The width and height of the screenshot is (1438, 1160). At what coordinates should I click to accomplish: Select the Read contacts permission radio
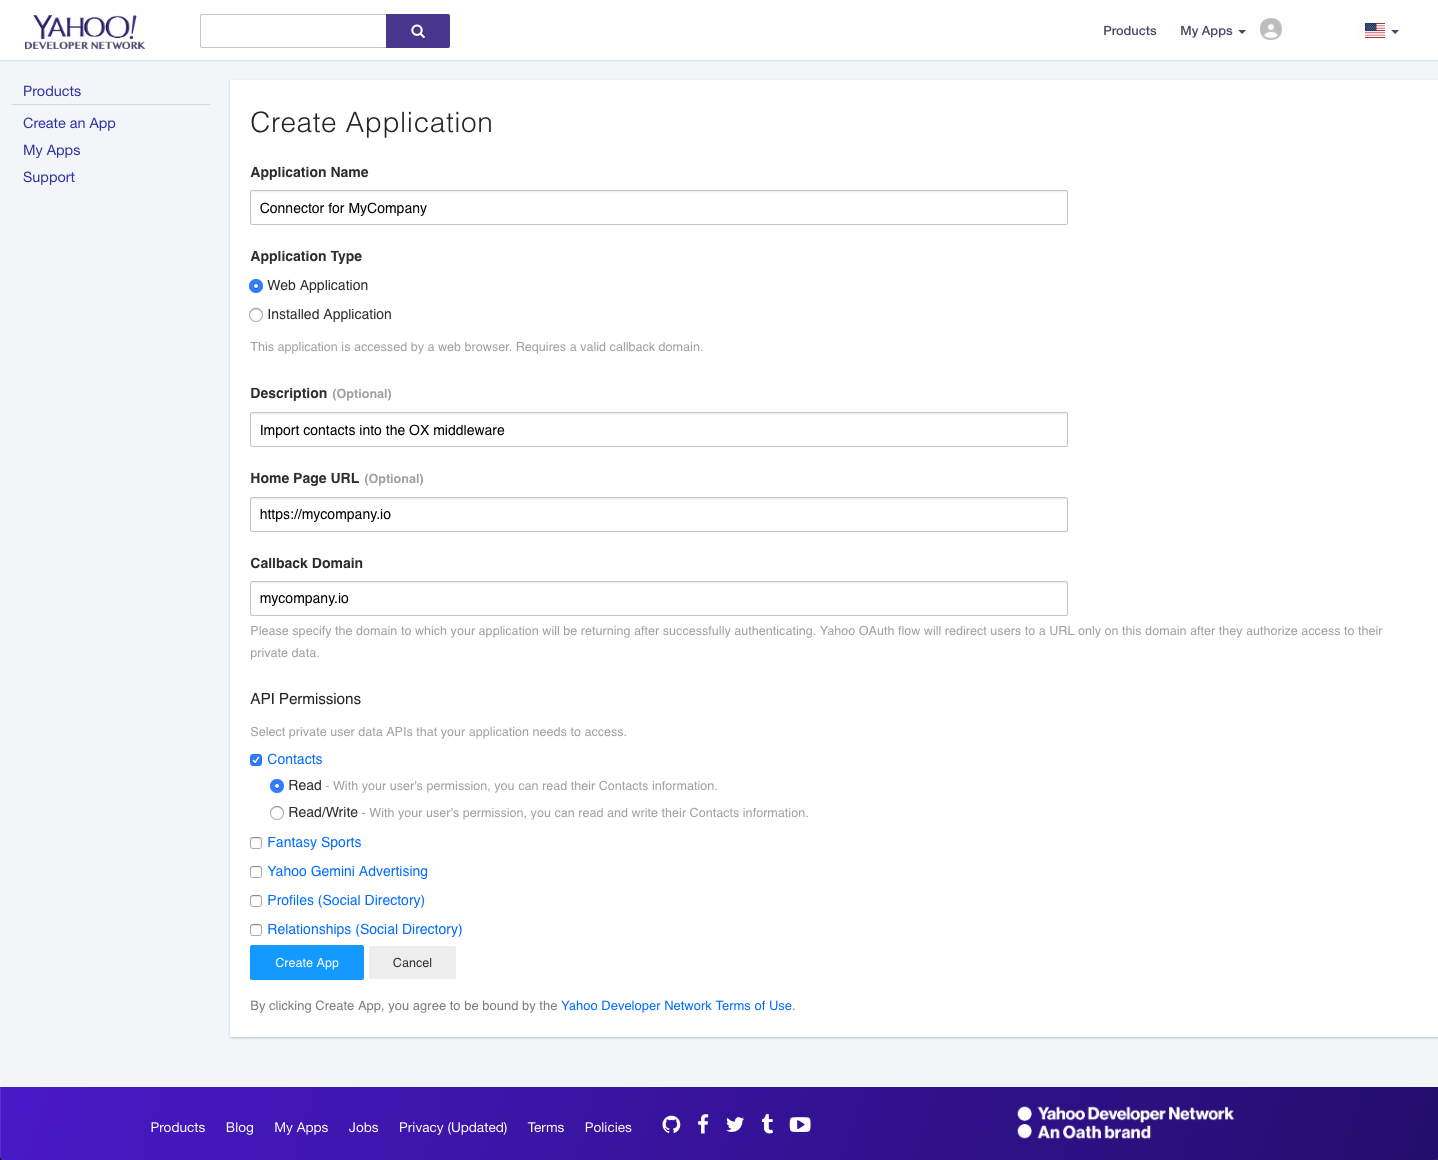[277, 786]
